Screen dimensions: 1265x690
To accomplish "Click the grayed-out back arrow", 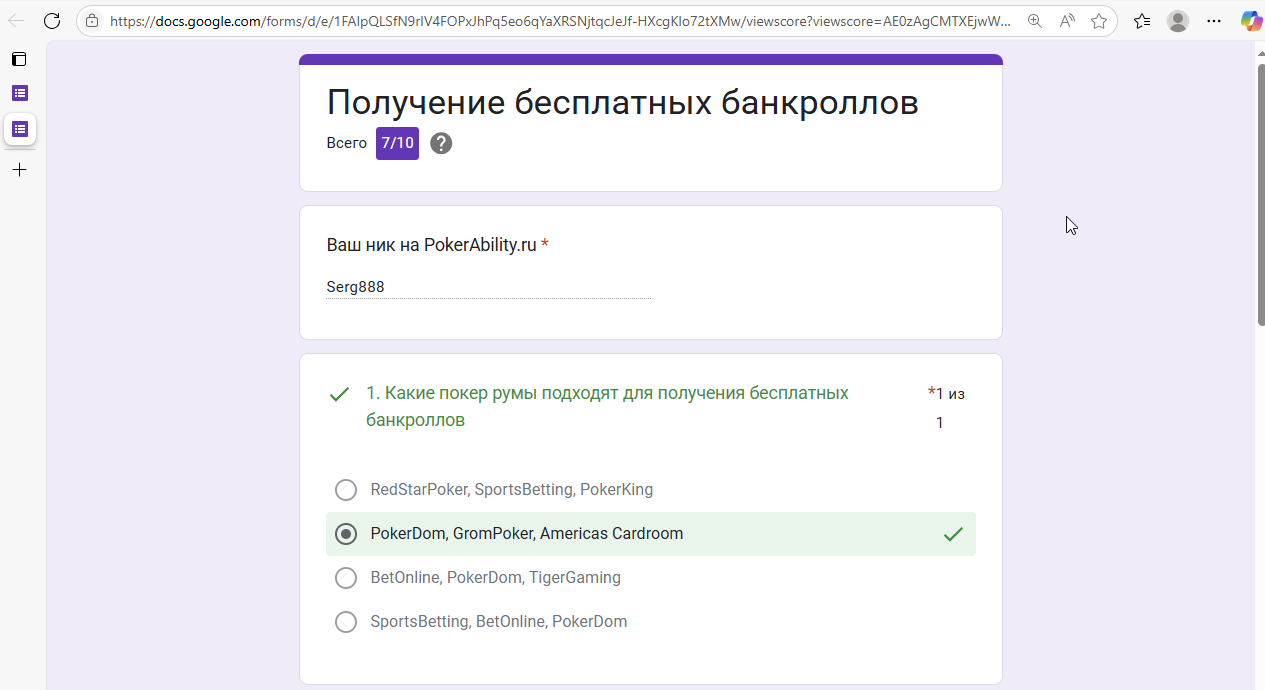I will coord(16,20).
